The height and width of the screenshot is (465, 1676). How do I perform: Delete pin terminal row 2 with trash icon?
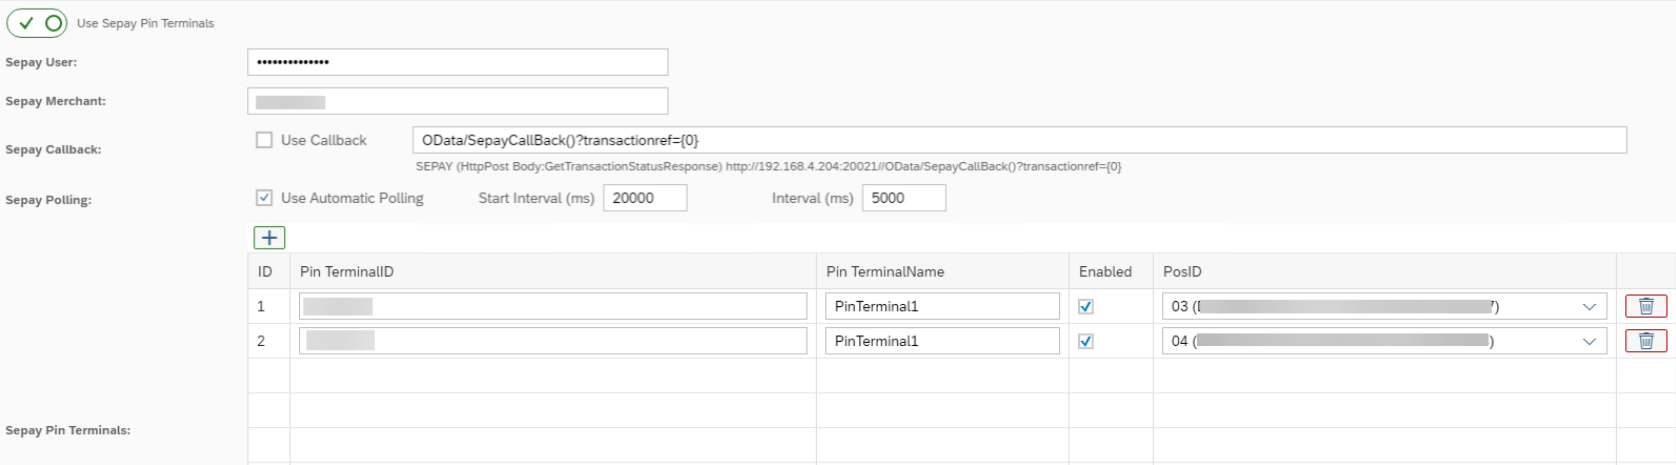[x=1645, y=341]
